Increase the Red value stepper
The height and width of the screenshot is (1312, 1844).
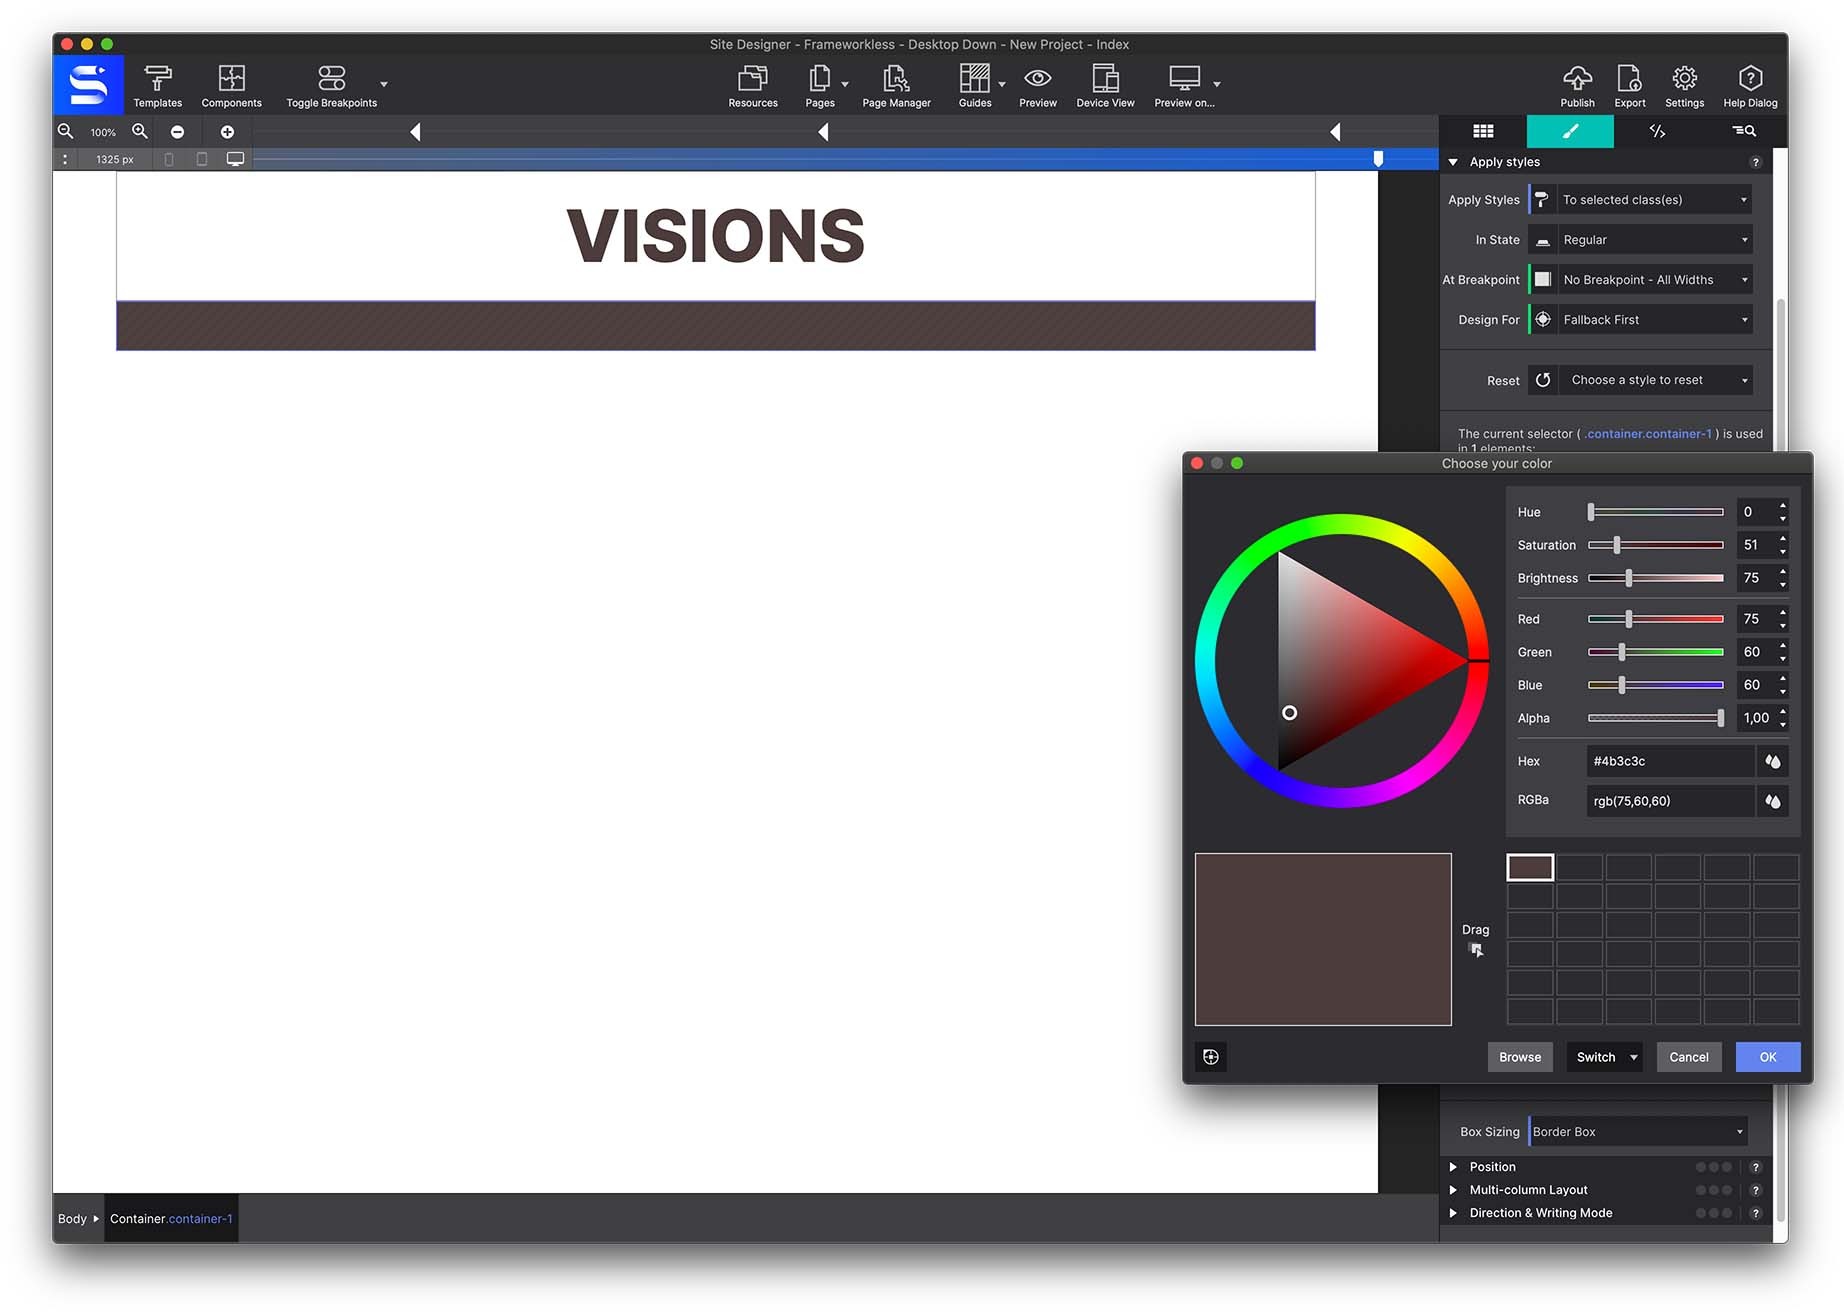click(1782, 613)
